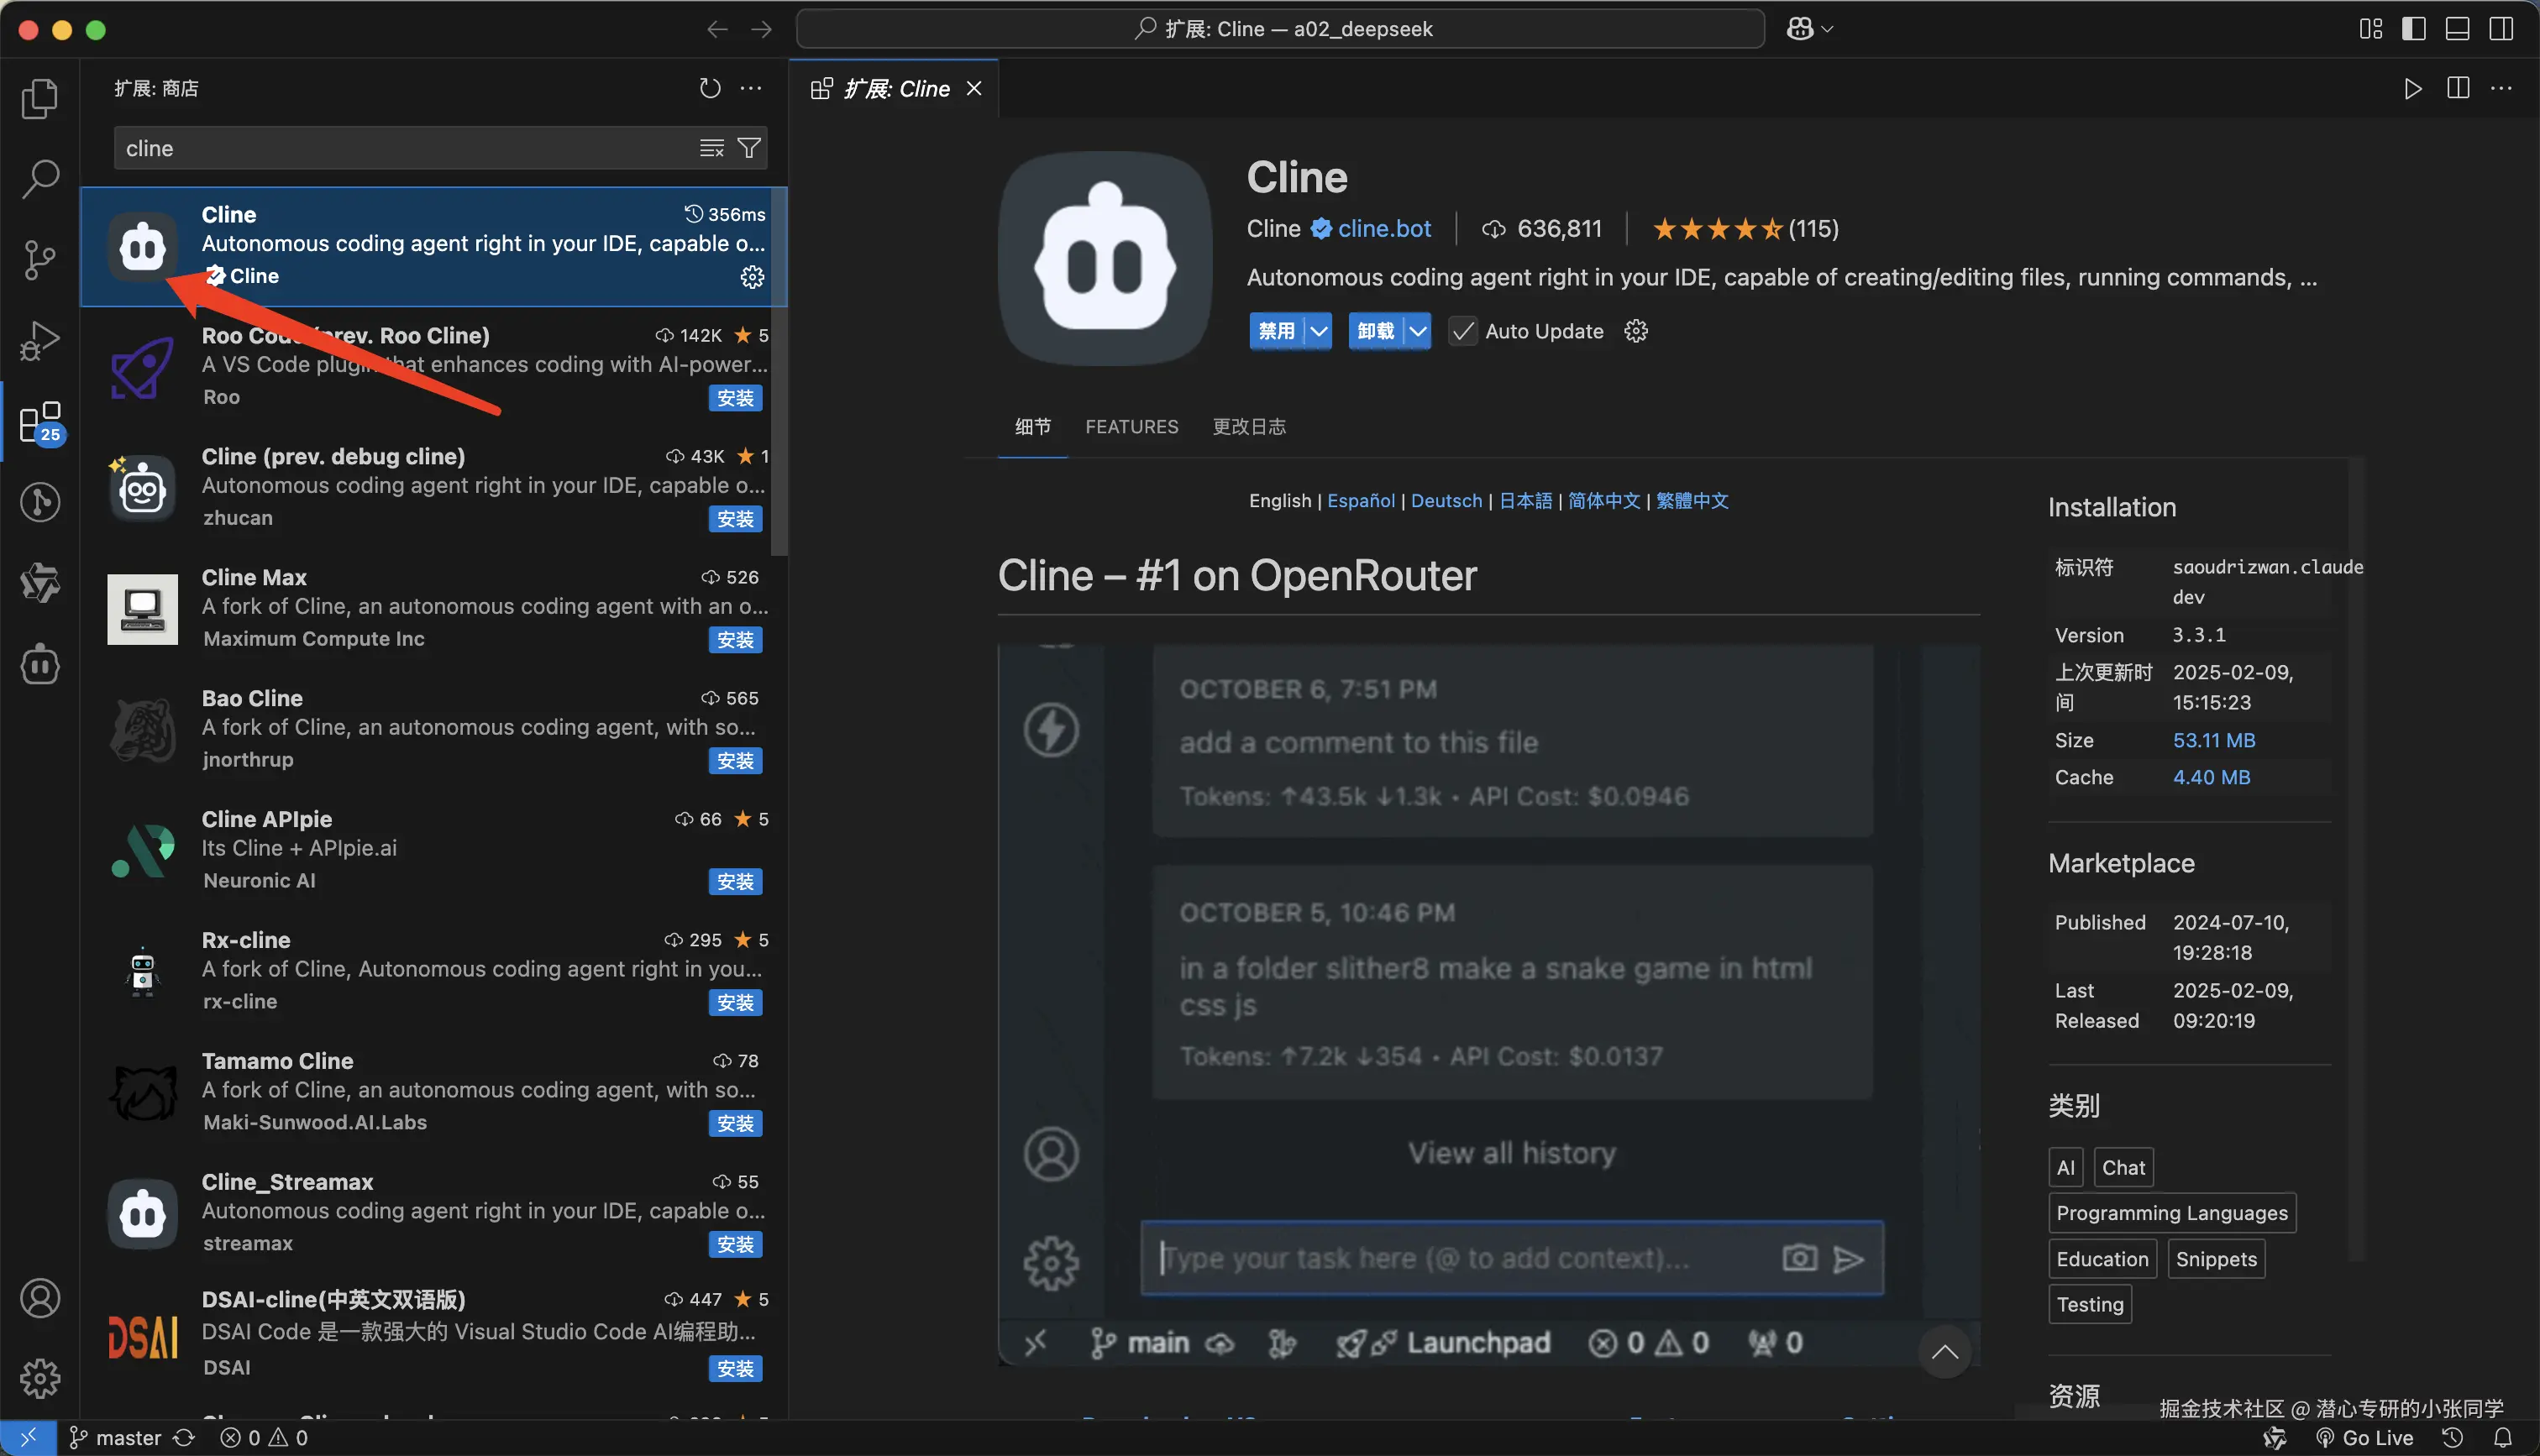Screen dimensions: 2540x1456
Task: Open the Search view icon
Action: coord(40,179)
